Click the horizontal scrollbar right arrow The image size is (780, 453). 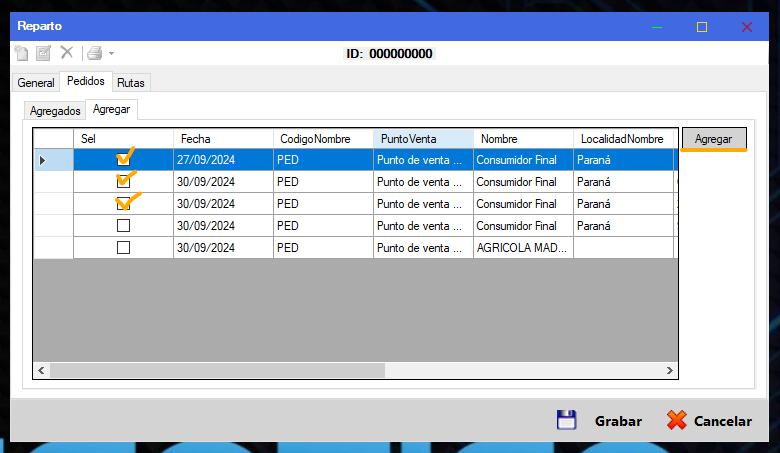670,370
